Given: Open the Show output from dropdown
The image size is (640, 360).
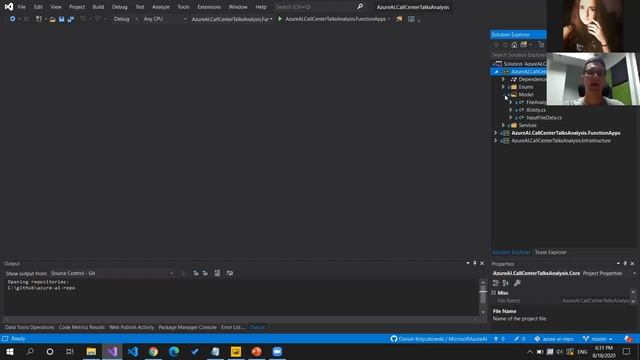Looking at the screenshot, I should (x=112, y=273).
